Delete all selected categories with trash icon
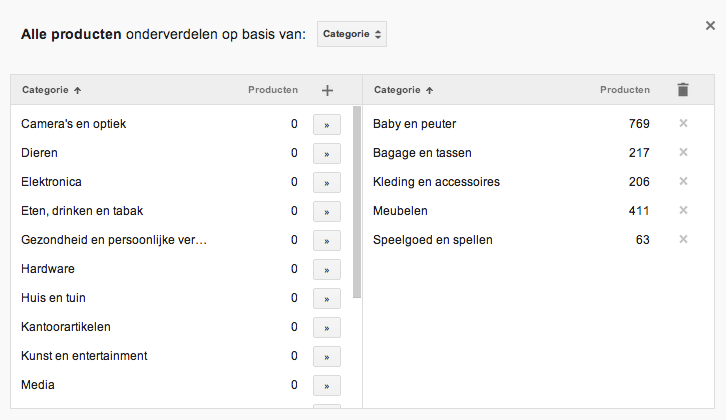Image resolution: width=726 pixels, height=420 pixels. click(x=683, y=90)
